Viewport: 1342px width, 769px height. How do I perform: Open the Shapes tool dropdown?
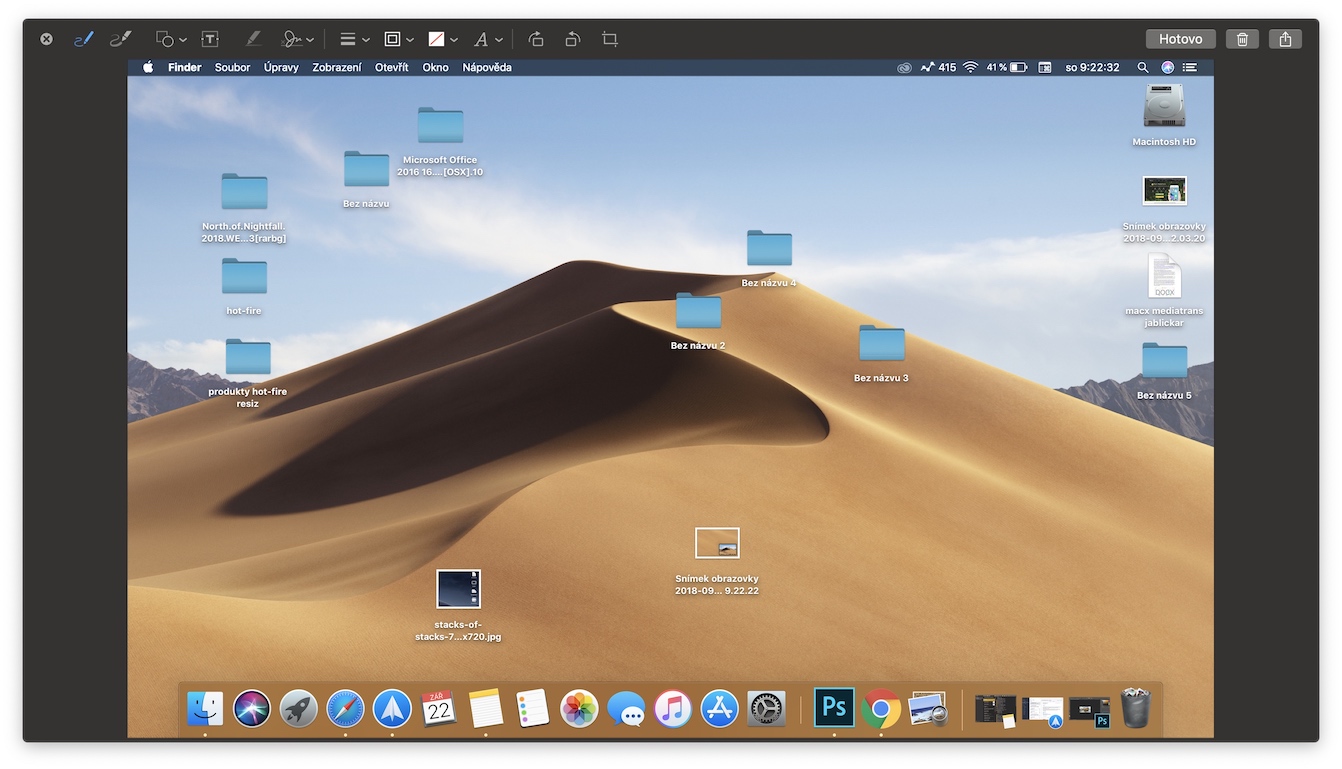[x=171, y=39]
